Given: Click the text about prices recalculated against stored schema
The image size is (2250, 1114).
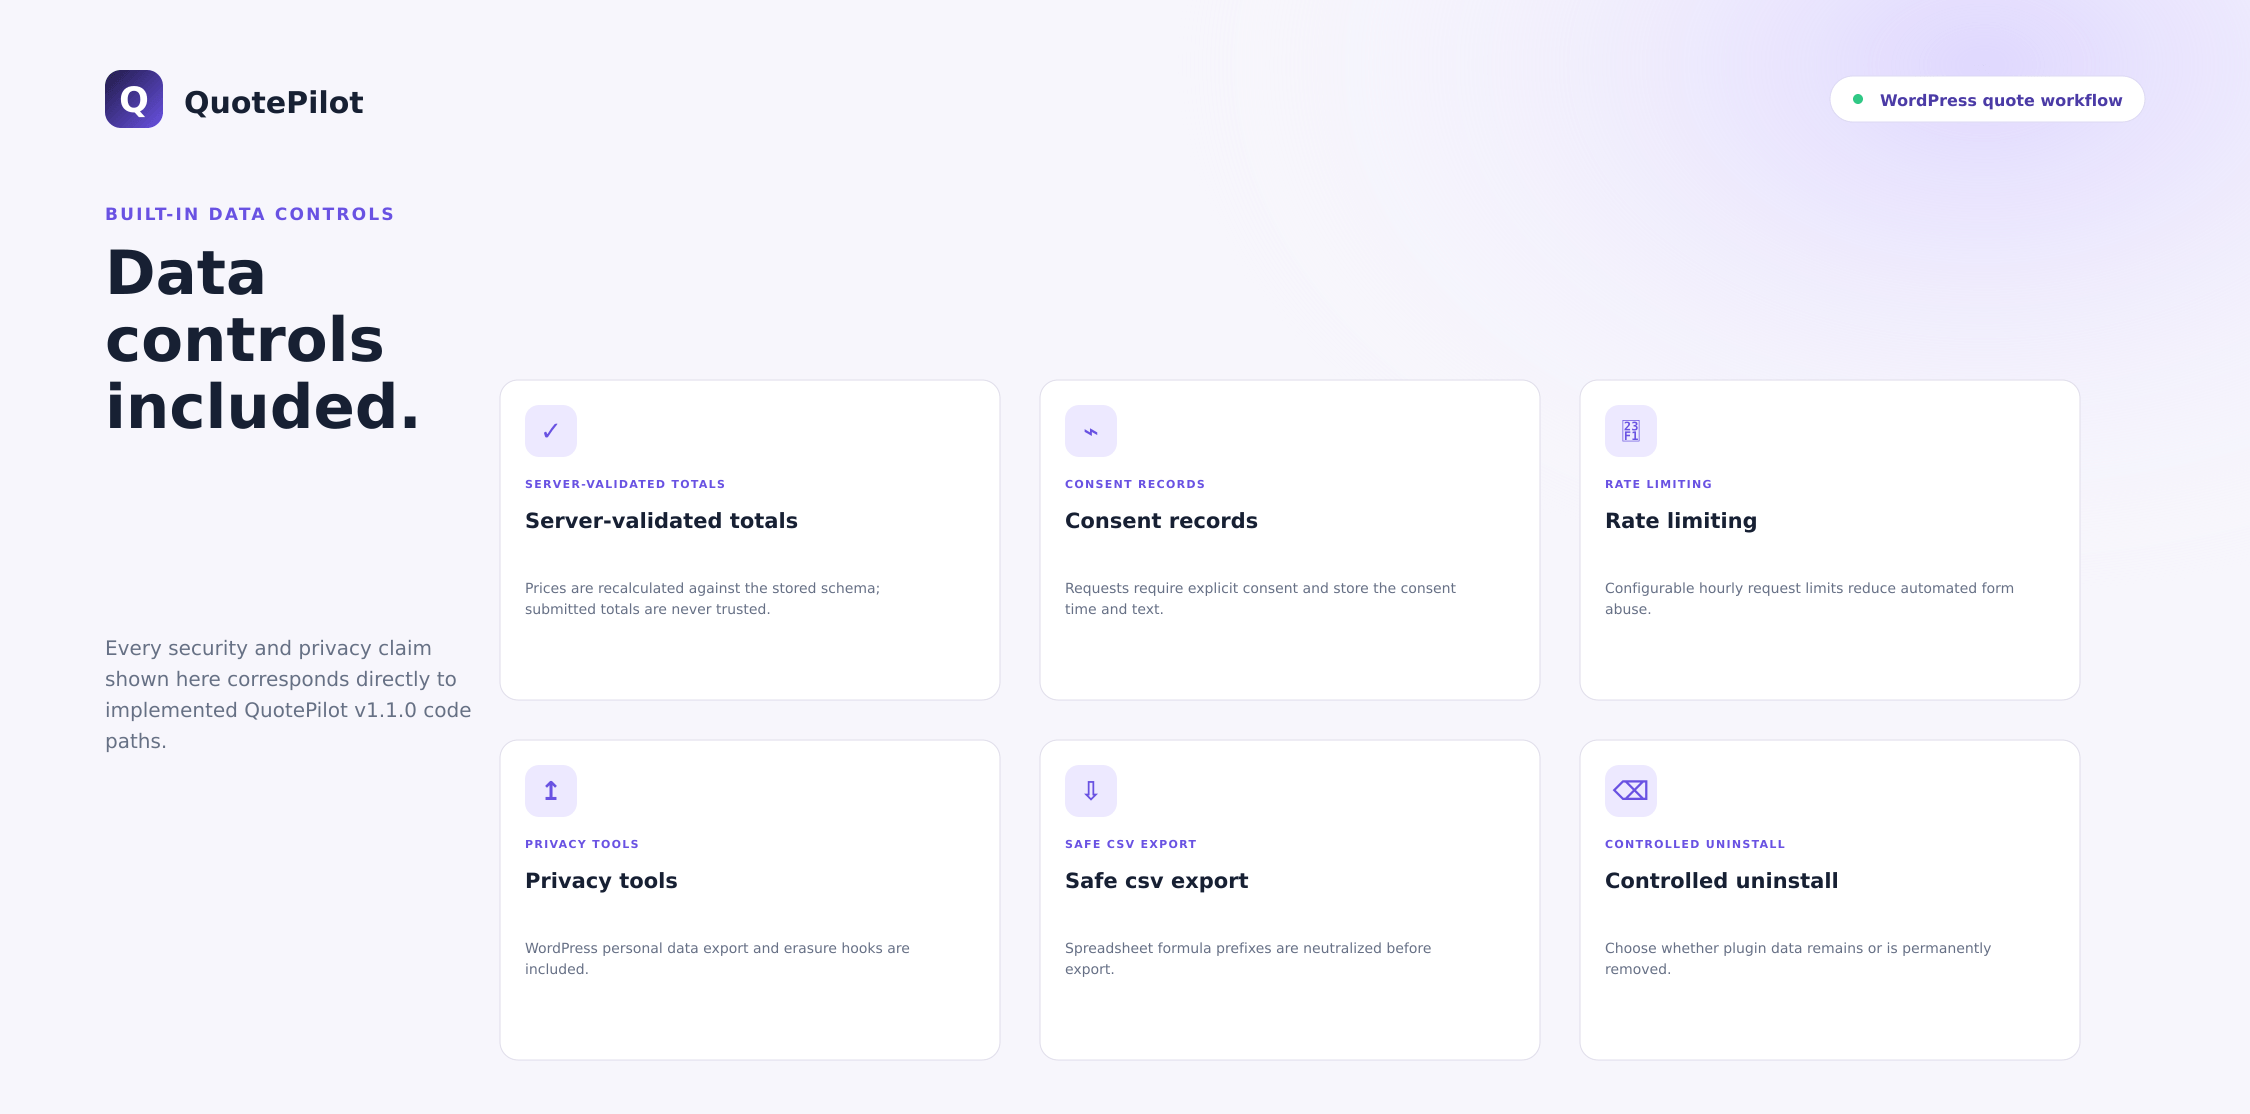Looking at the screenshot, I should (702, 598).
